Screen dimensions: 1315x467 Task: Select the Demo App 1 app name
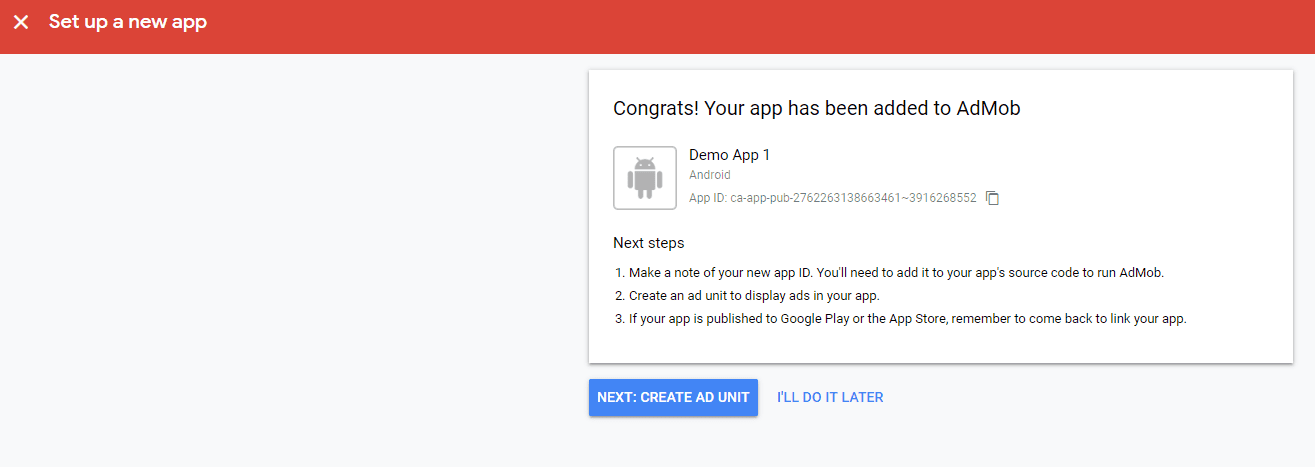click(x=729, y=155)
